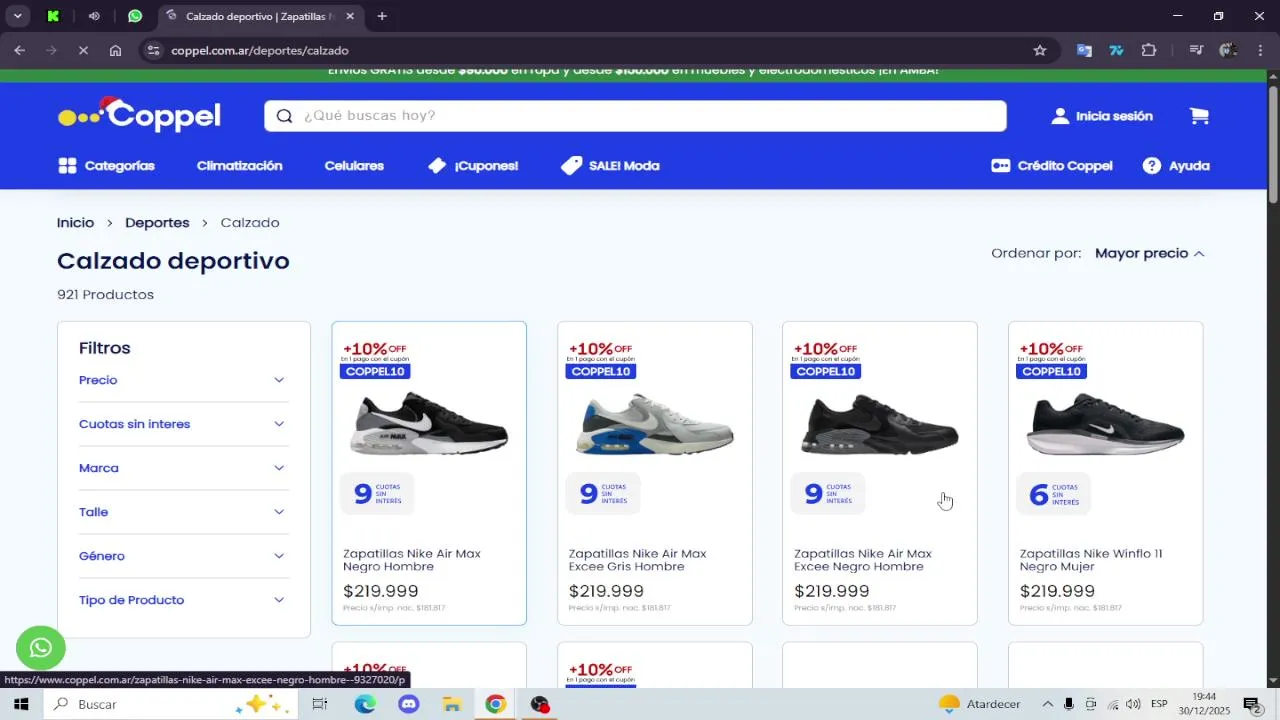Go to Deportes breadcrumb
Screen dimensions: 1280x720
(157, 223)
